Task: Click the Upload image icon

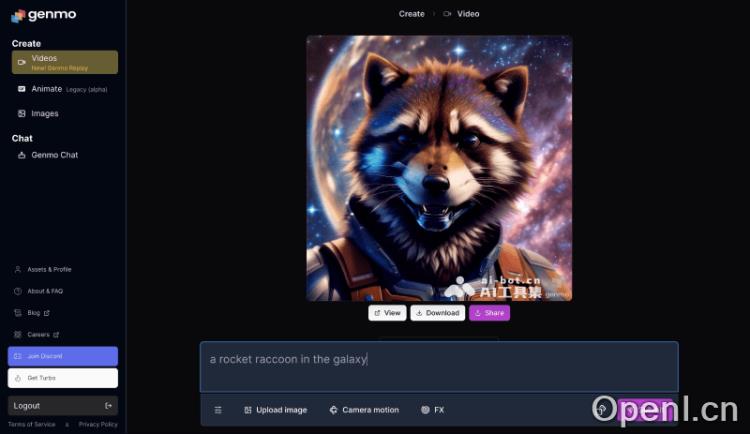Action: (248, 410)
